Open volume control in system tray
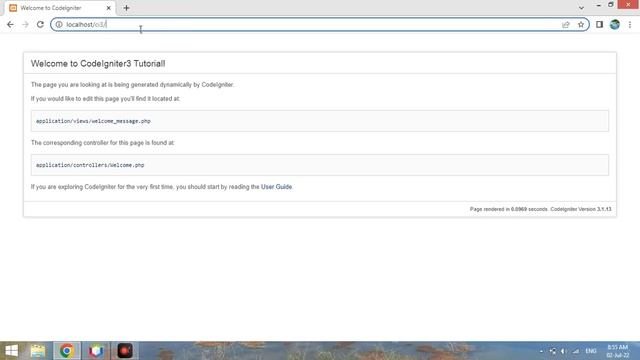The image size is (640, 360). [563, 351]
